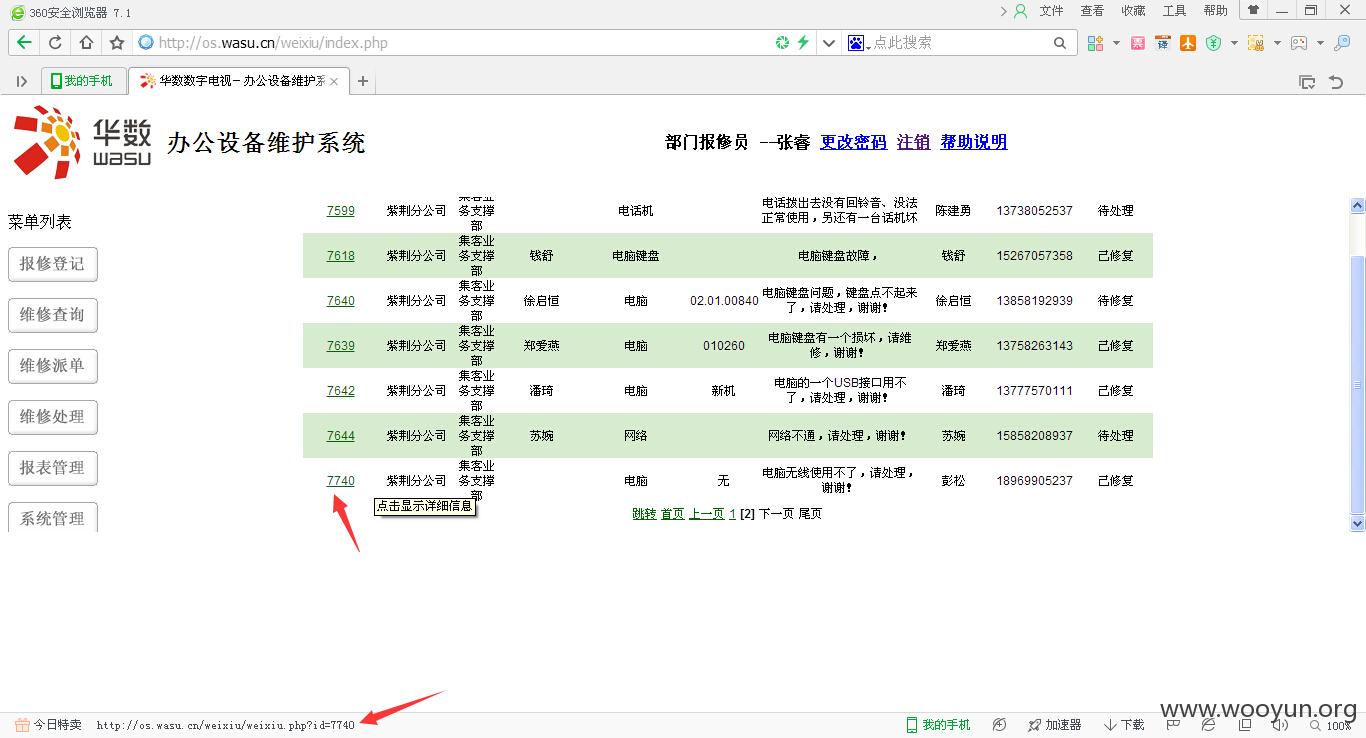
Task: Open the green shield payment icon
Action: click(1213, 43)
